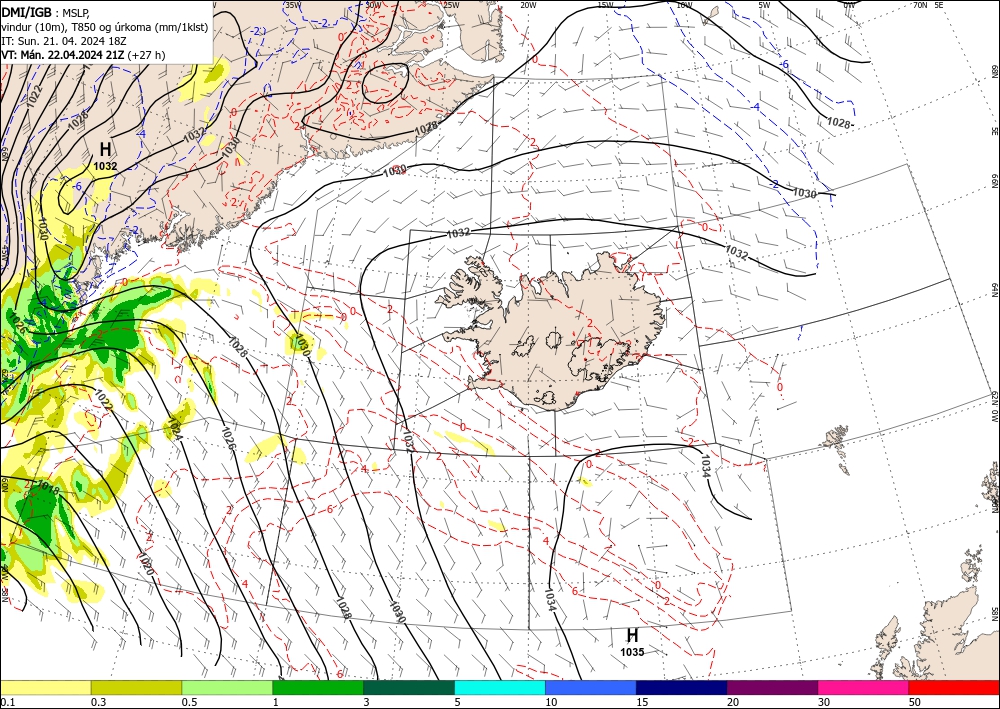1000x709 pixels.
Task: Select the green 1 mm legend swatch
Action: coord(318,687)
